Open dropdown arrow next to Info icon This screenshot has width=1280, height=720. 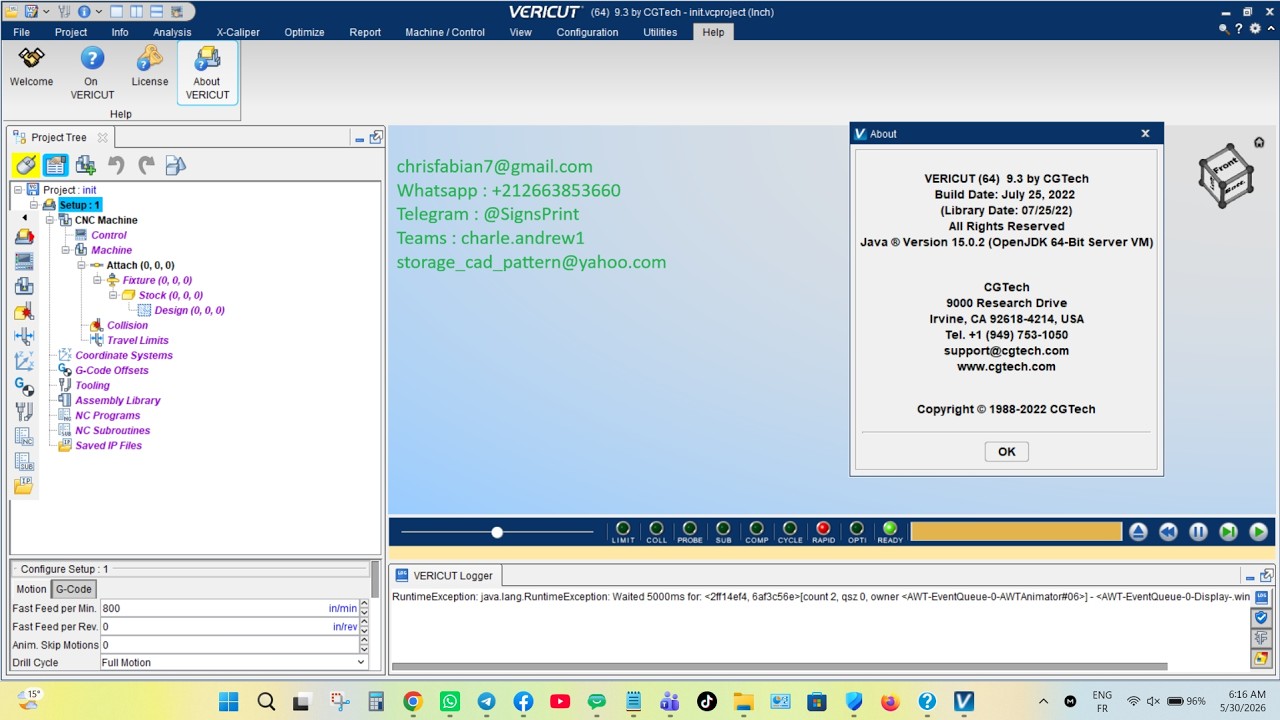[x=98, y=12]
